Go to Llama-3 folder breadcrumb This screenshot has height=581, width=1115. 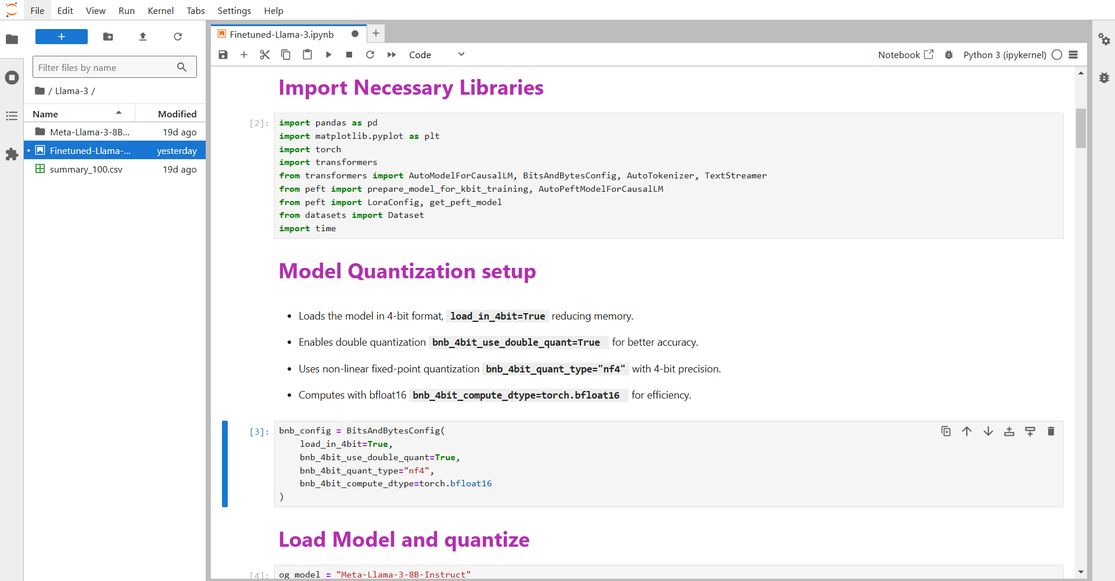pyautogui.click(x=72, y=91)
